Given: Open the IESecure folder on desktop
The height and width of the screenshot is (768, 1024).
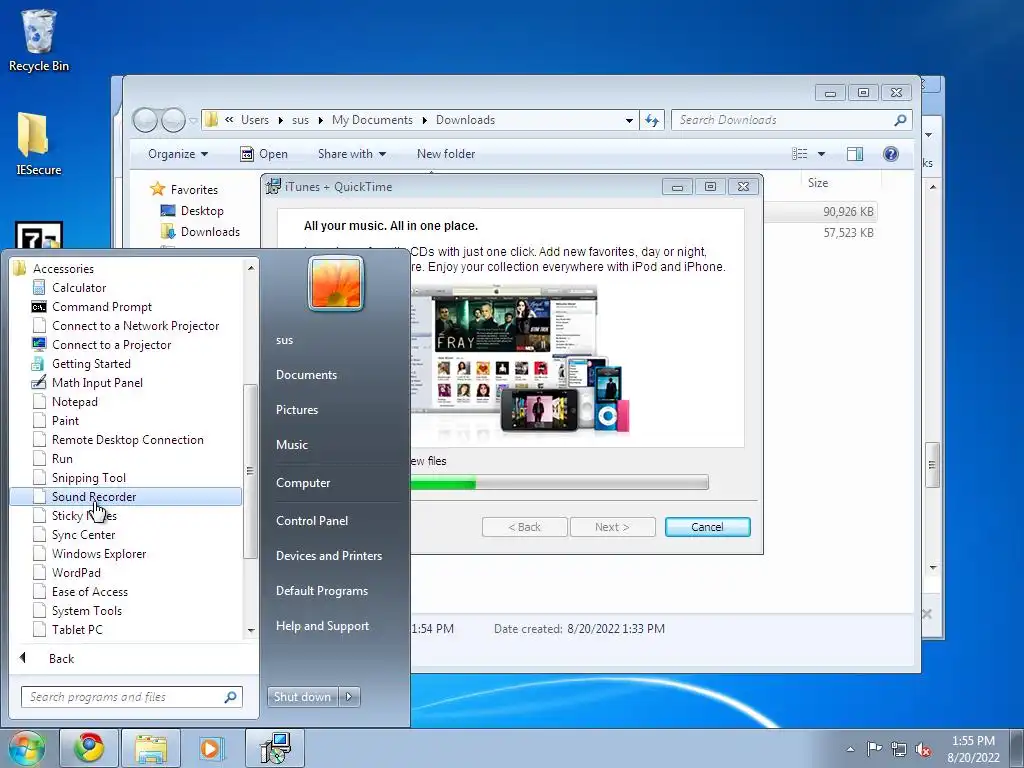Looking at the screenshot, I should (38, 144).
